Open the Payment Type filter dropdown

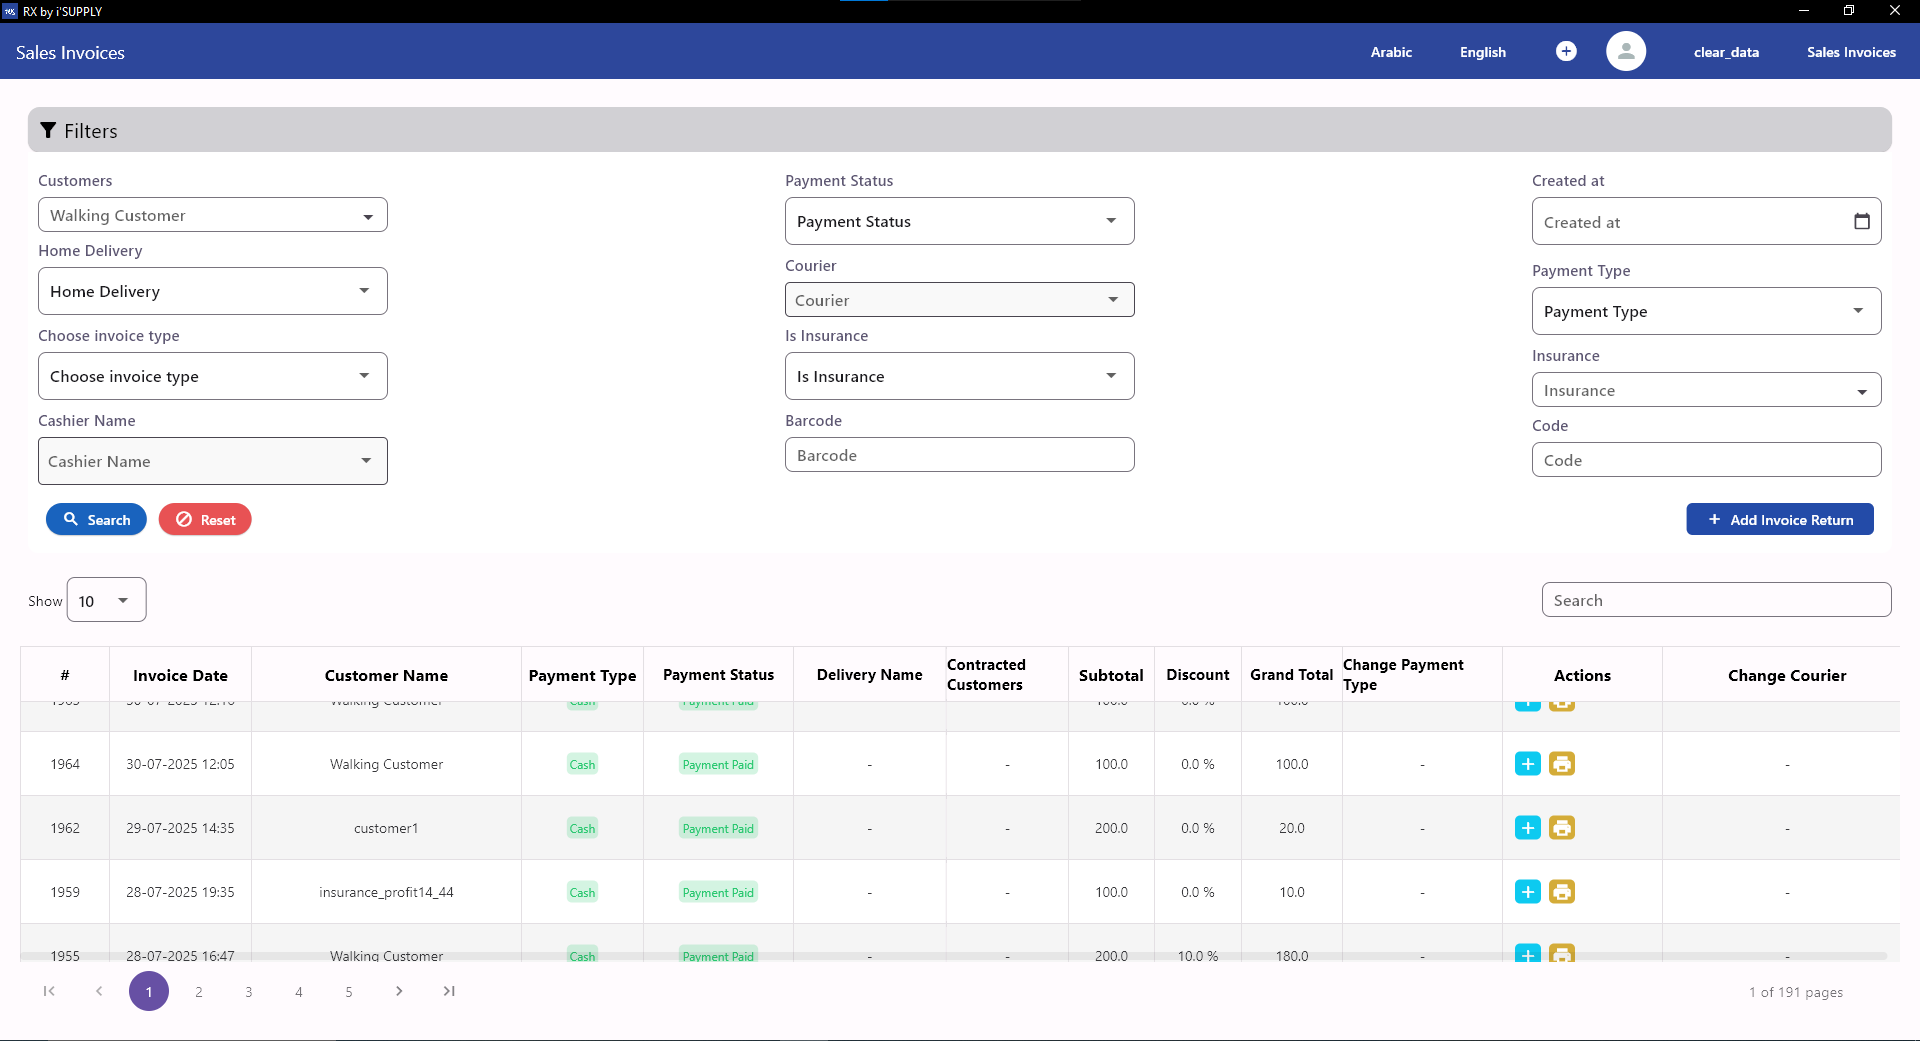[1707, 311]
